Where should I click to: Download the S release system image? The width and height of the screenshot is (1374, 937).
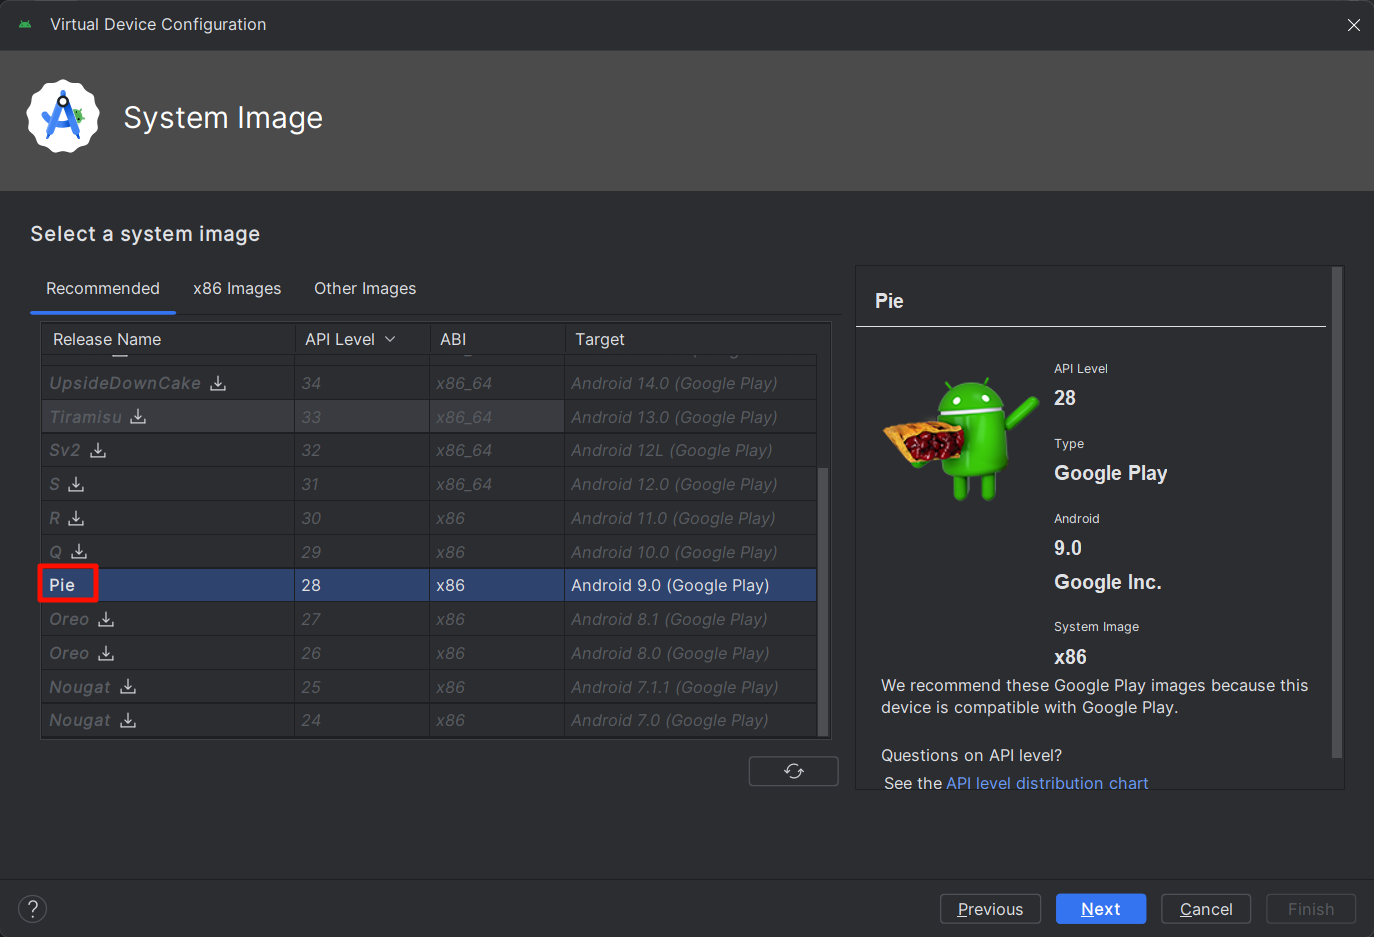coord(76,484)
